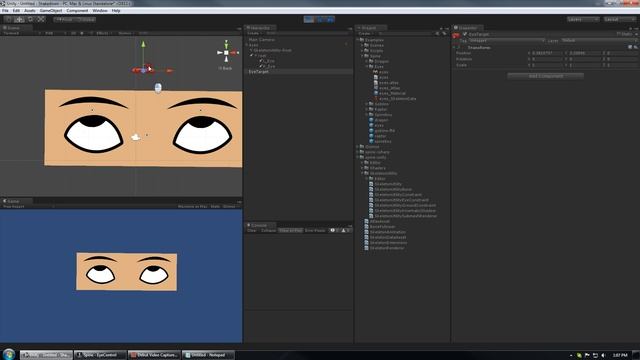Click the scene orientation gizmo center cube
Viewport: 640px width, 360px height.
226,53
